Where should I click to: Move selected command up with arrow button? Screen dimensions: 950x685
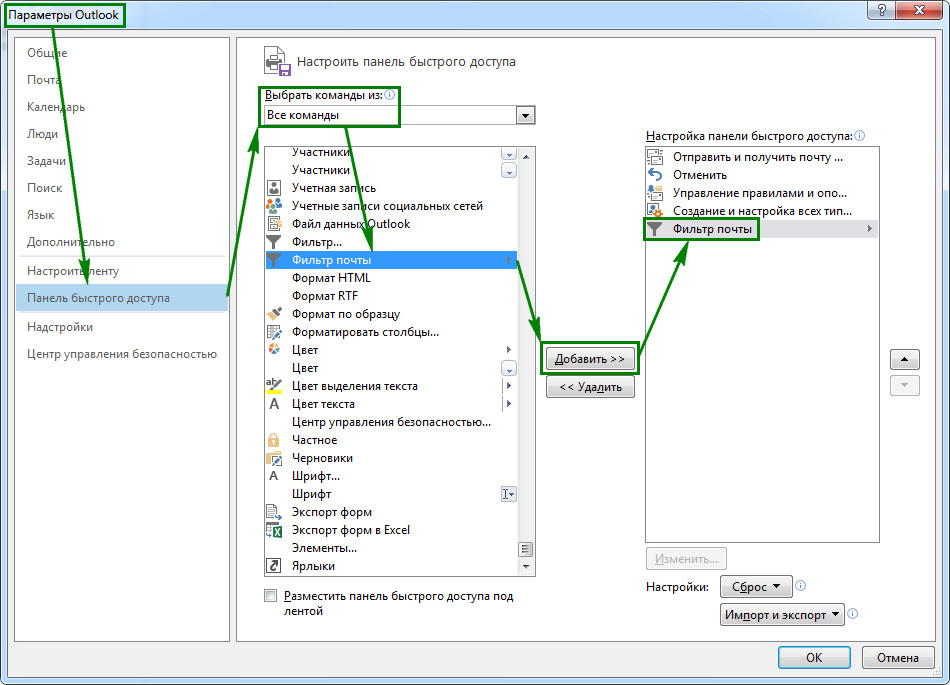(905, 359)
